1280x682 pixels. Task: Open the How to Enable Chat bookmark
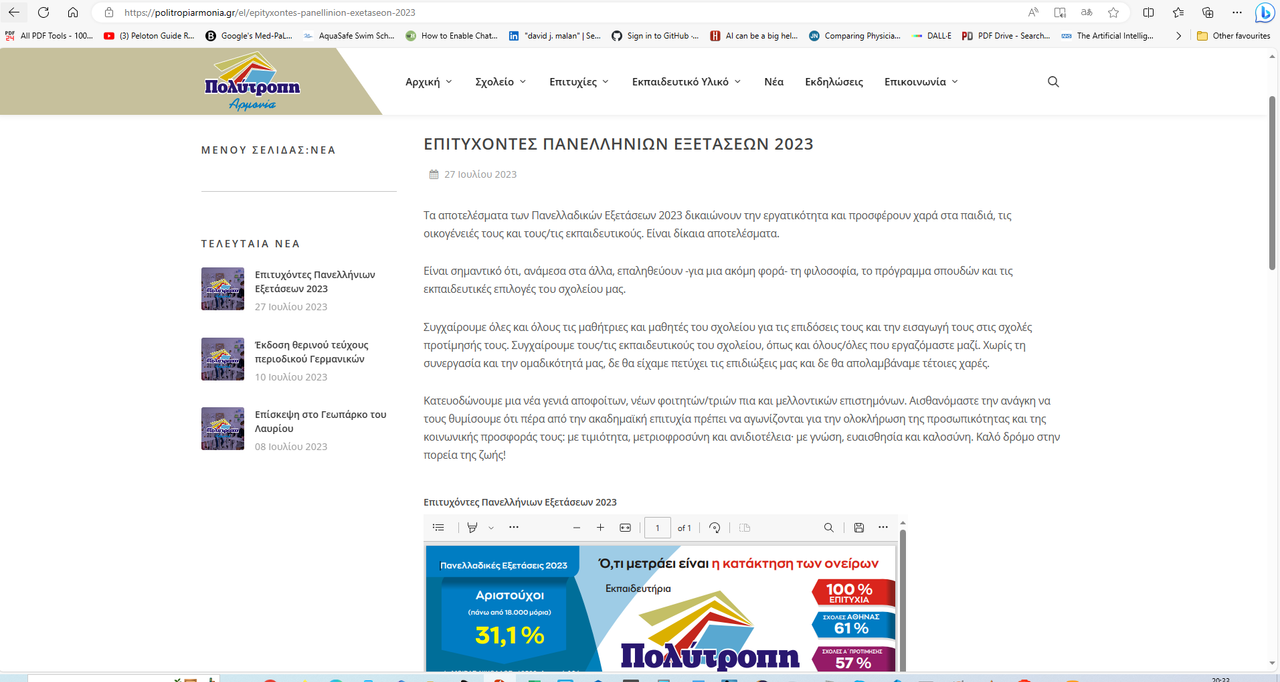coord(451,35)
